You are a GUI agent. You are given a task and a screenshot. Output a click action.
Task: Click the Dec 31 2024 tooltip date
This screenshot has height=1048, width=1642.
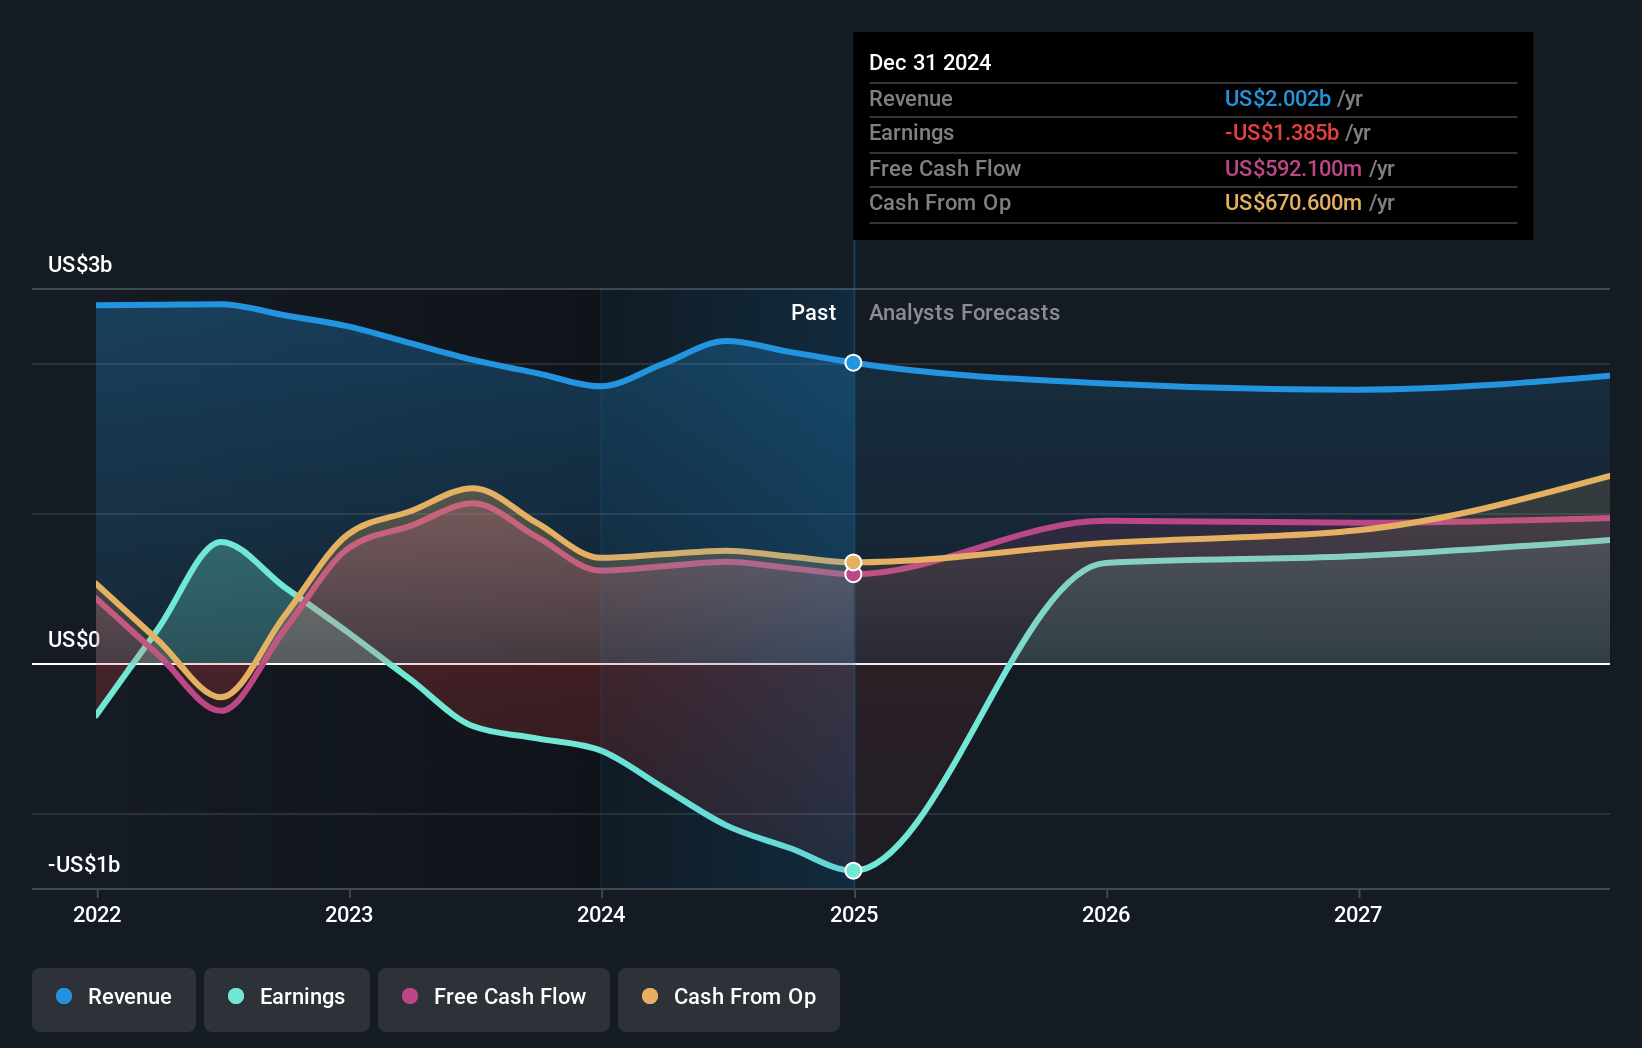pos(930,62)
